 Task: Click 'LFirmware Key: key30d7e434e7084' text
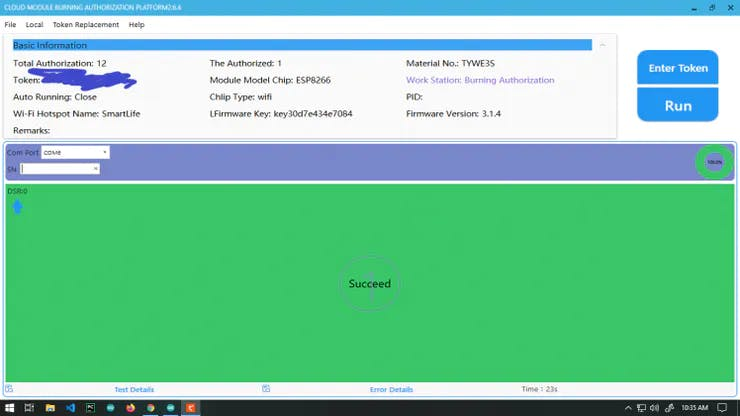click(x=281, y=114)
